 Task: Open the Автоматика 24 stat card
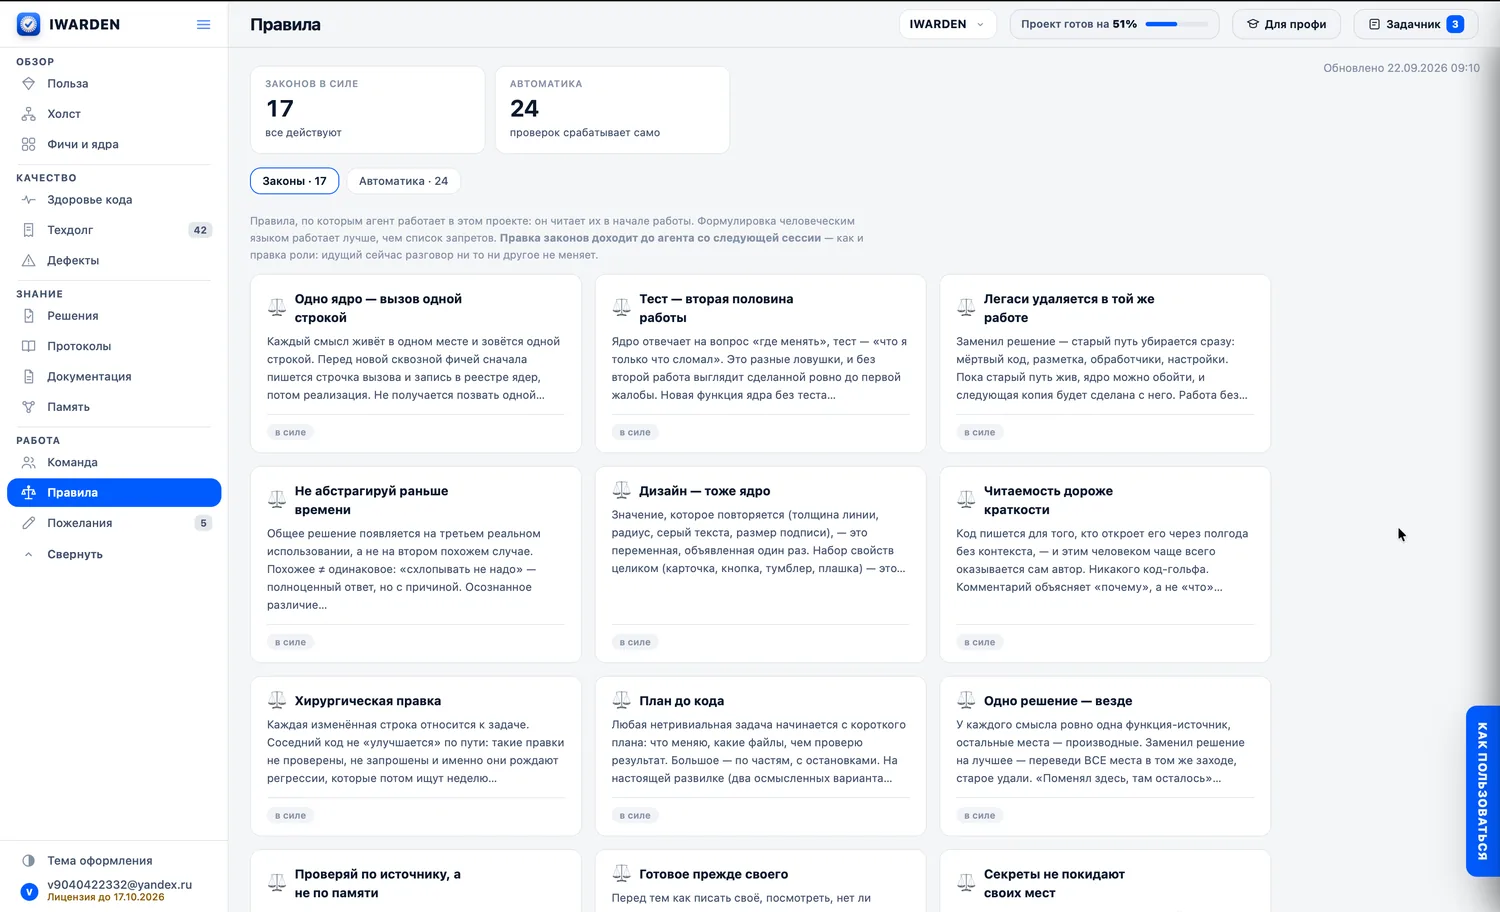tap(612, 110)
